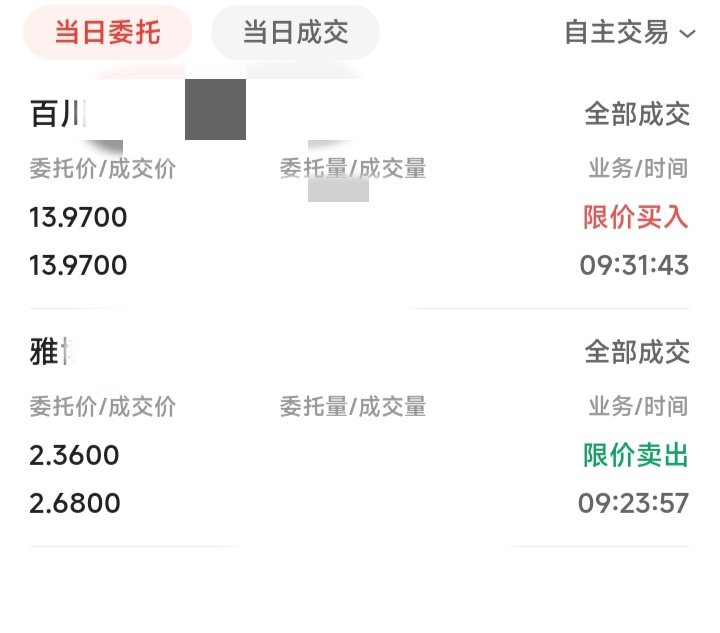Click the 2.6800 transaction price
Image resolution: width=720 pixels, height=633 pixels.
[x=75, y=503]
